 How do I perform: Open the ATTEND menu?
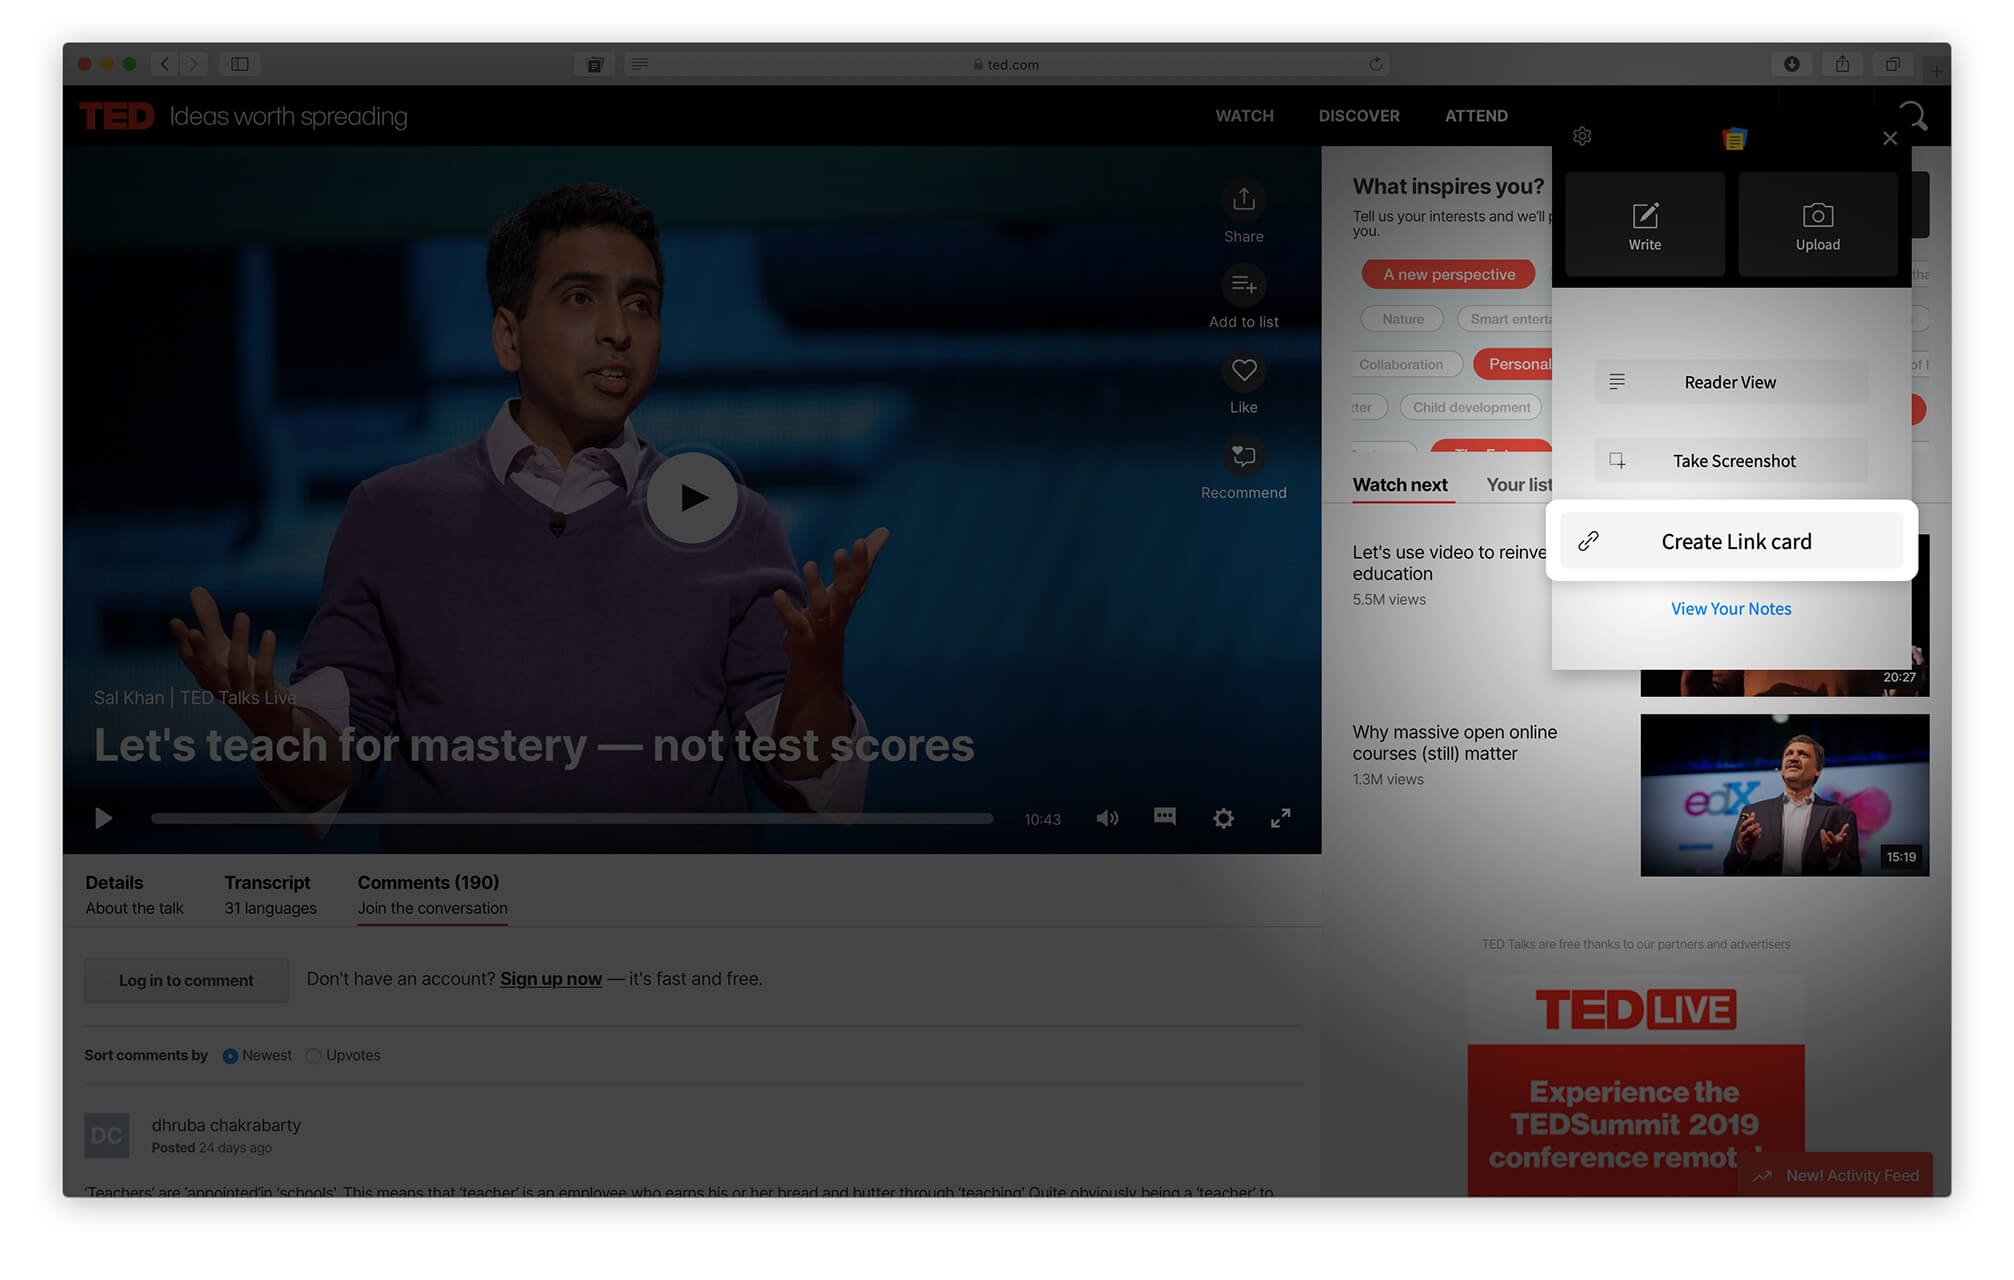click(x=1476, y=116)
